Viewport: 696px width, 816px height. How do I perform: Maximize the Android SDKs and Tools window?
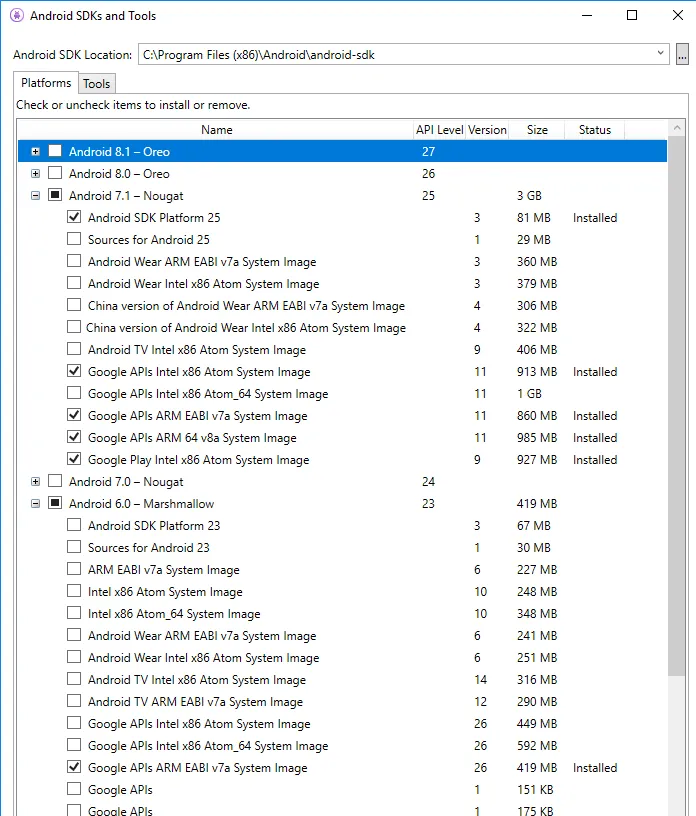(x=631, y=15)
